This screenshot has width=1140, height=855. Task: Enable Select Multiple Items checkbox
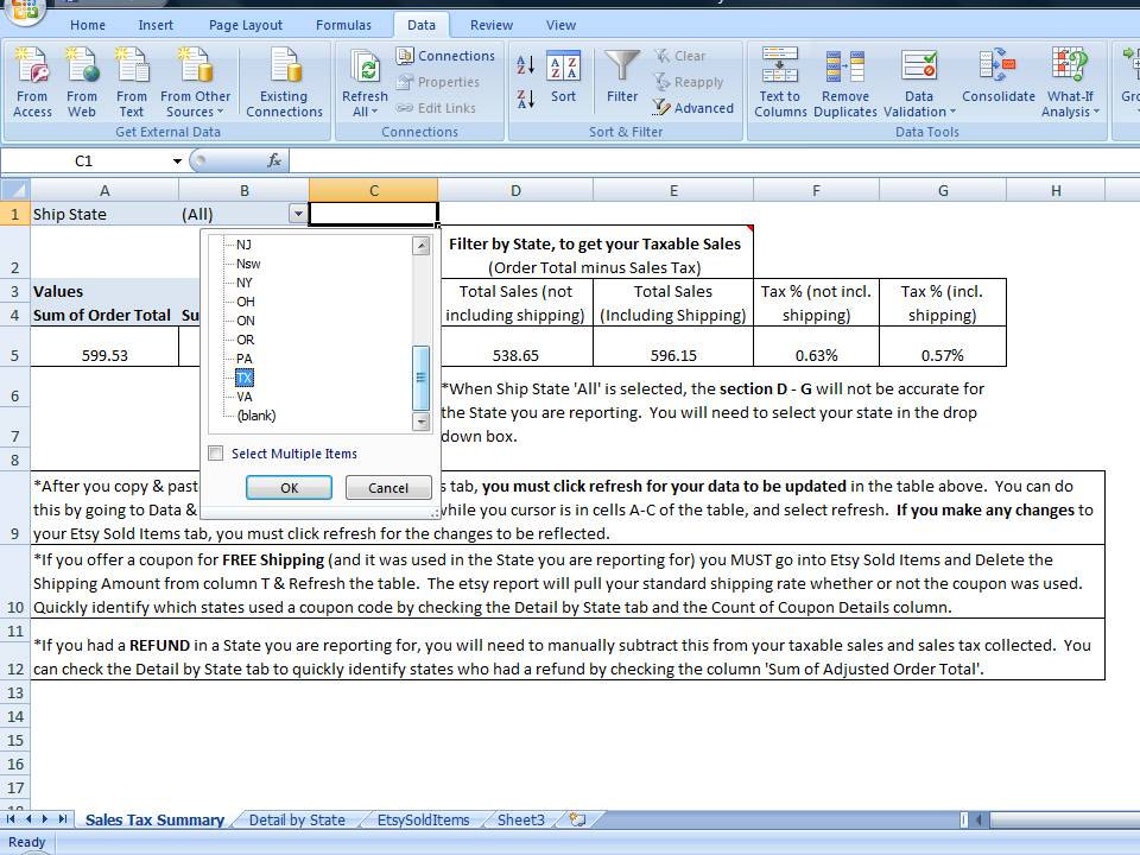(x=215, y=453)
